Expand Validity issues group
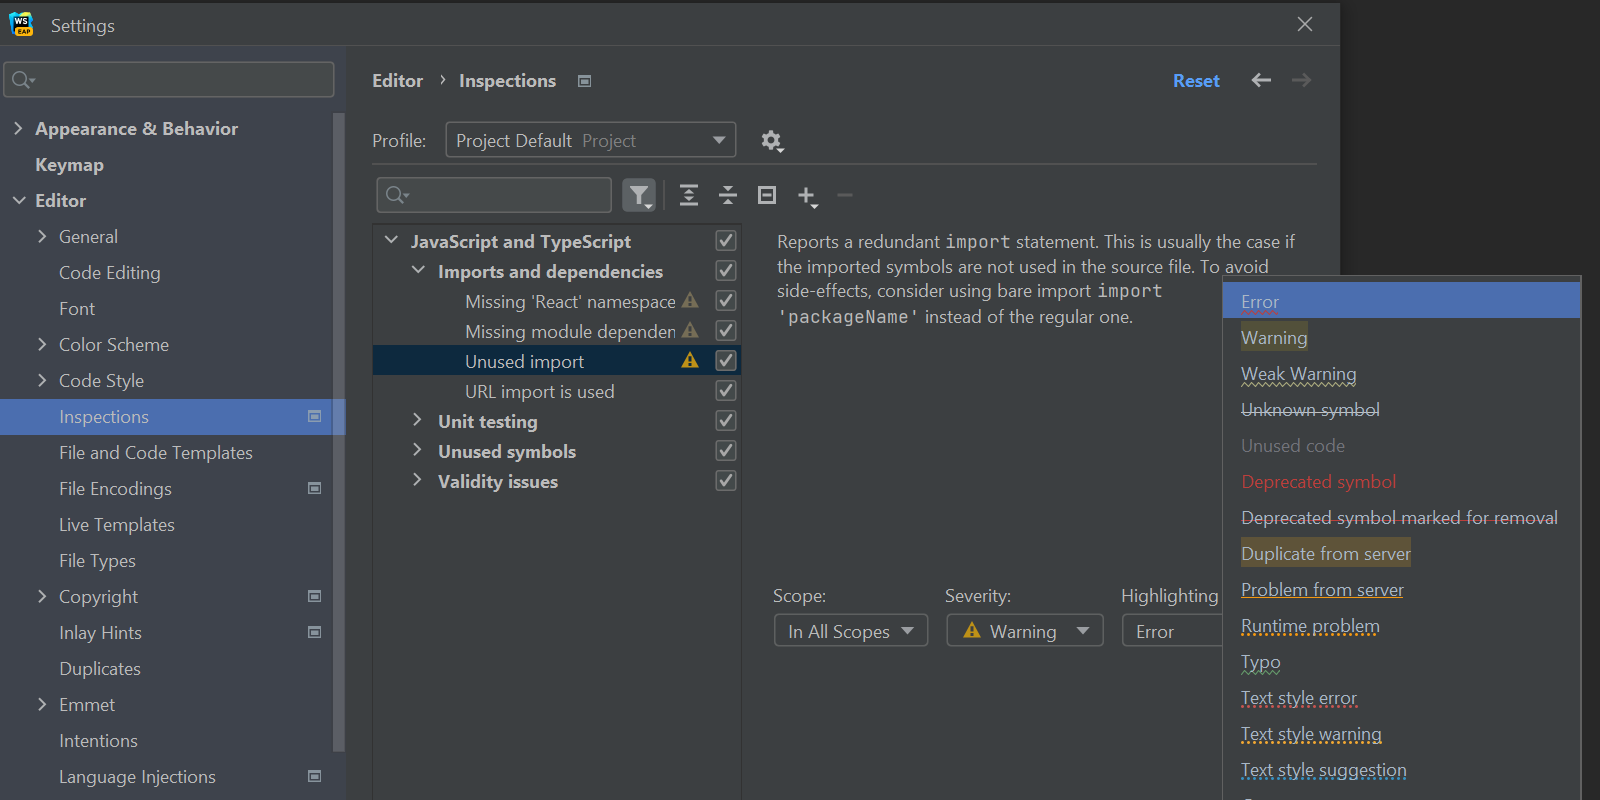Image resolution: width=1600 pixels, height=800 pixels. point(418,481)
